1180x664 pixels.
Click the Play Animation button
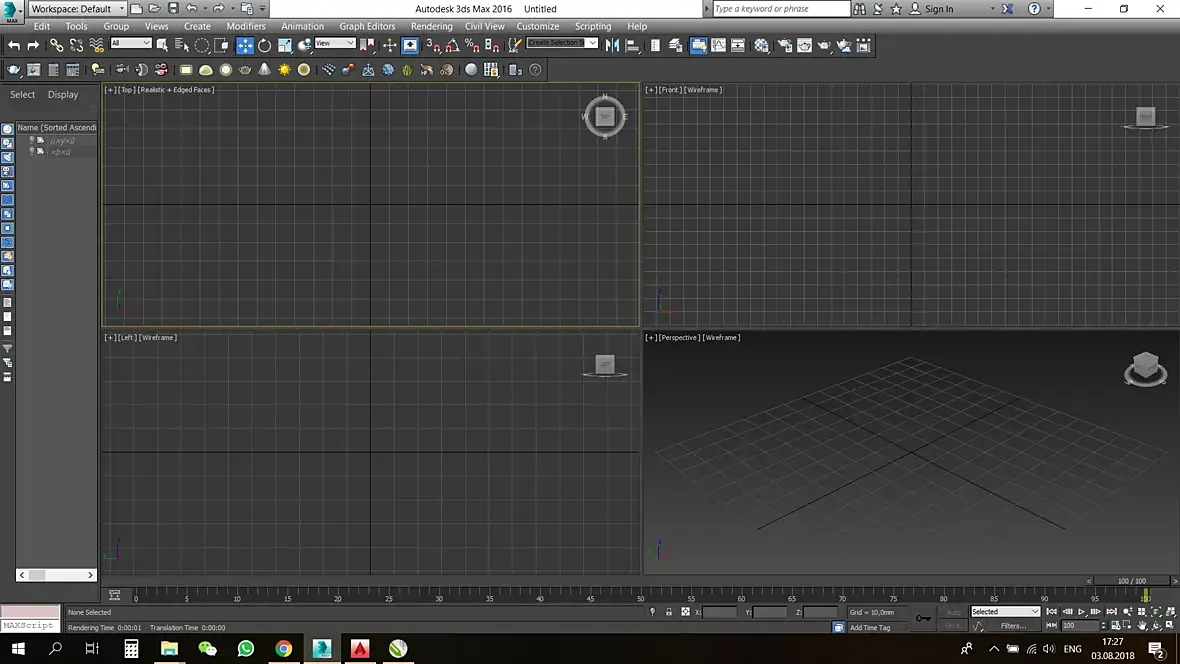pyautogui.click(x=1082, y=612)
